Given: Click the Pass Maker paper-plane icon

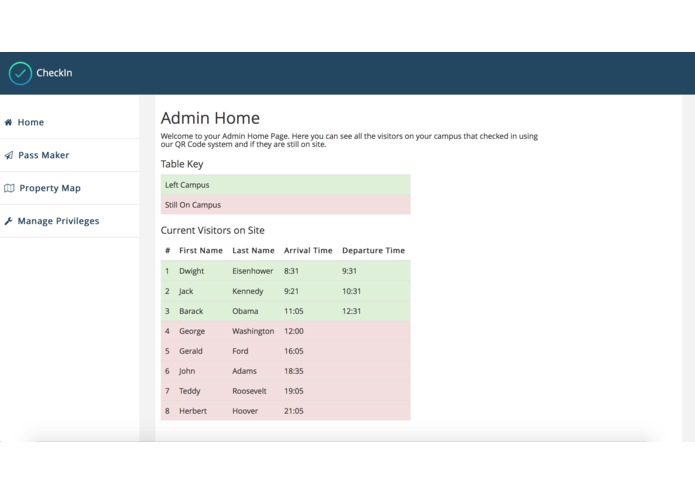Looking at the screenshot, I should (8, 155).
